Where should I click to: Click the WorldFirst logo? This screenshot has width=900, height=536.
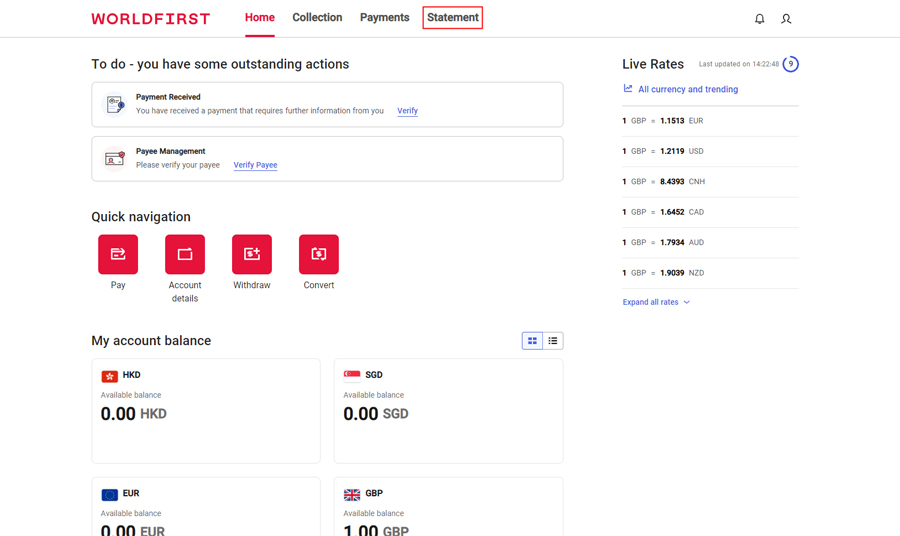[x=151, y=19]
